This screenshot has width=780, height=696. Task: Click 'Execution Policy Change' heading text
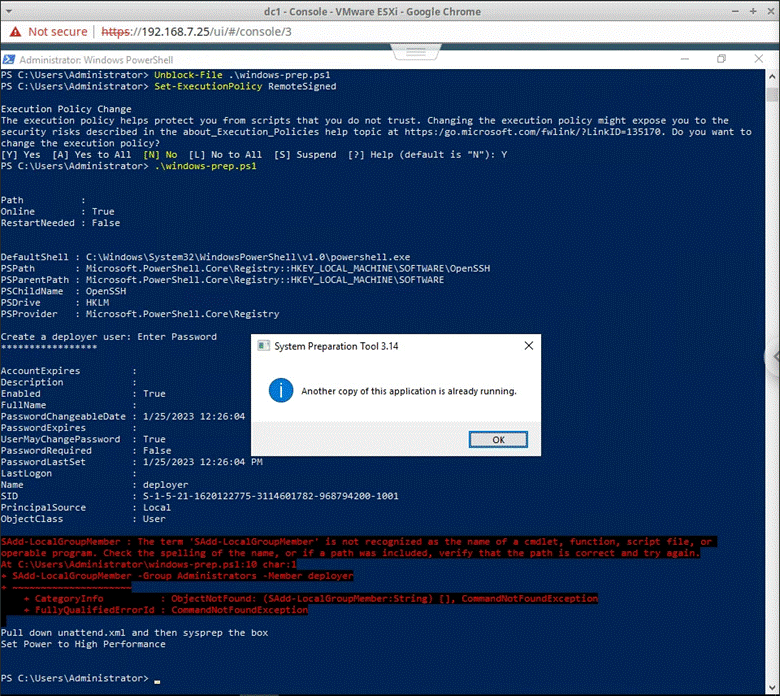coord(66,109)
